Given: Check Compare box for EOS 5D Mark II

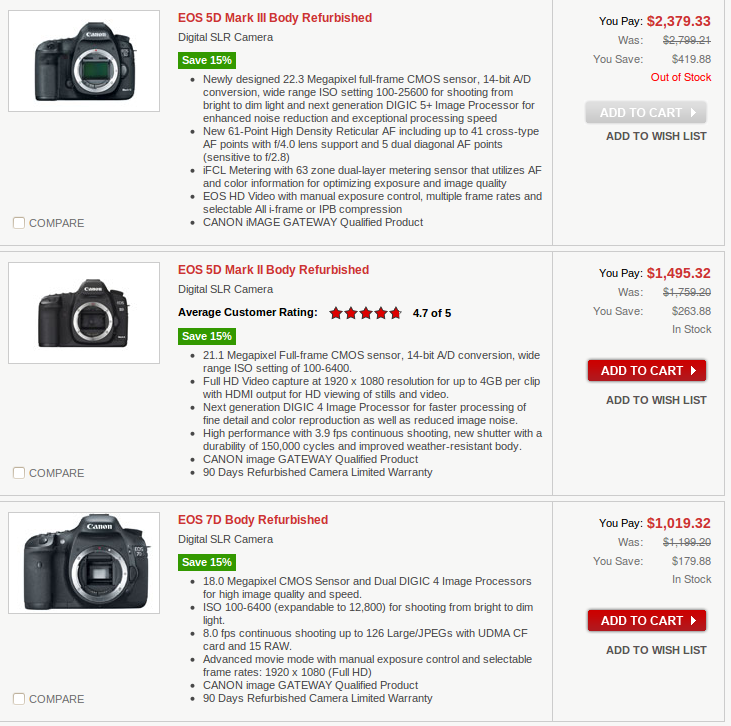Looking at the screenshot, I should (x=19, y=473).
